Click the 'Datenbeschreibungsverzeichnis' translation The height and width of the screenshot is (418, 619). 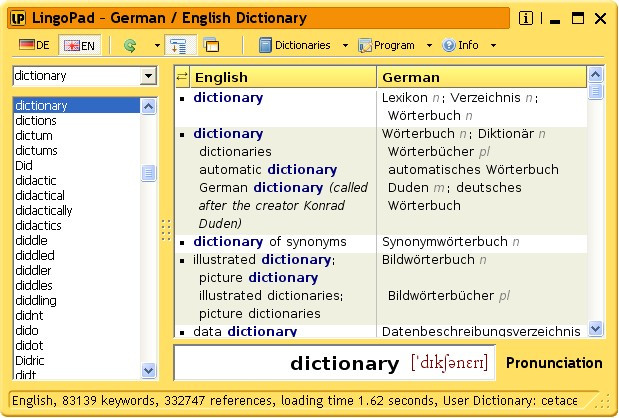point(481,331)
